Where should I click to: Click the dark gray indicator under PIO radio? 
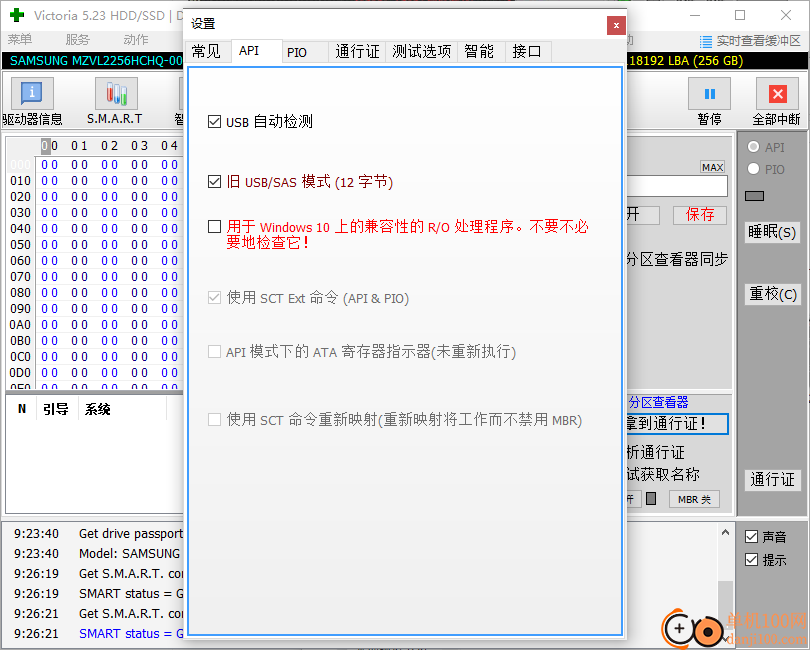tap(754, 196)
